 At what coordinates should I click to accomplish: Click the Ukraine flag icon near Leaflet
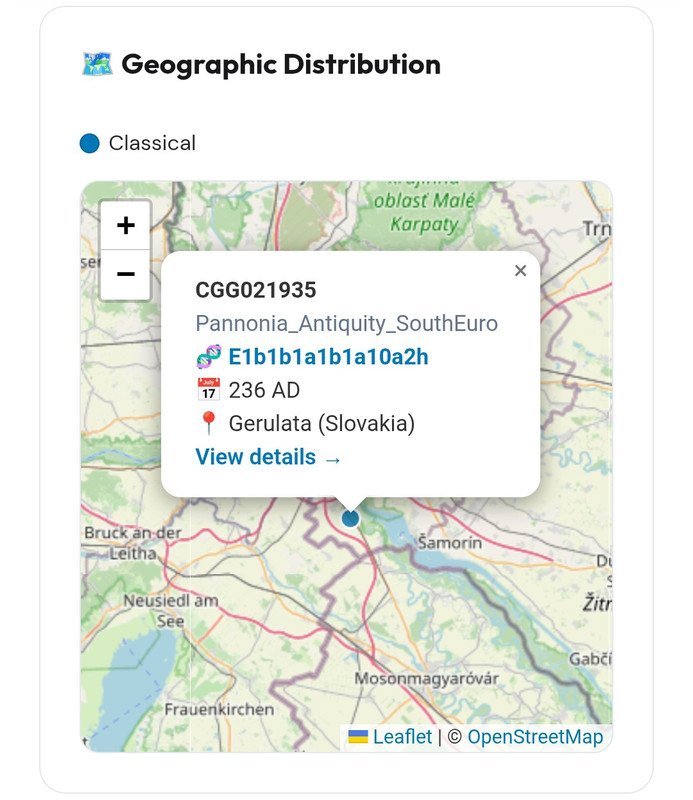click(x=358, y=737)
